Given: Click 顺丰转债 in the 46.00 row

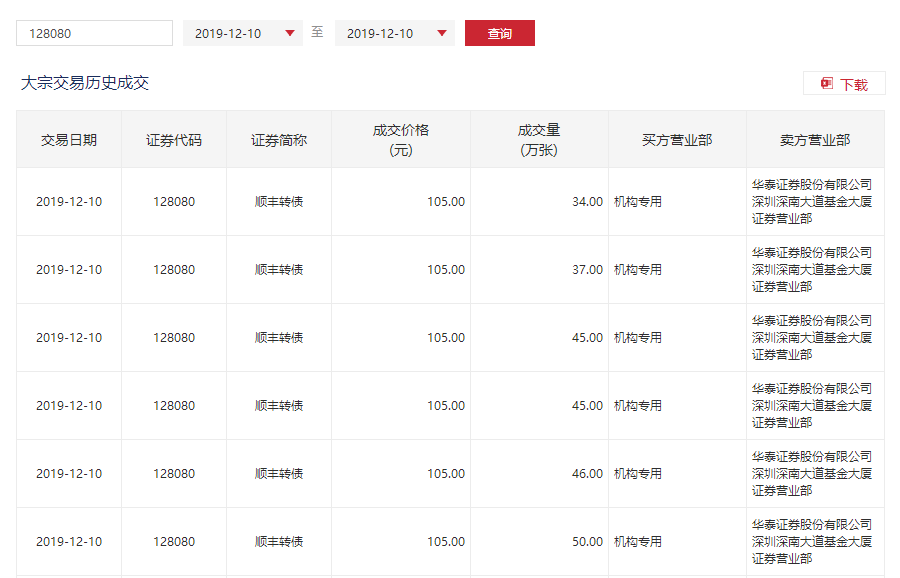Looking at the screenshot, I should point(279,474).
